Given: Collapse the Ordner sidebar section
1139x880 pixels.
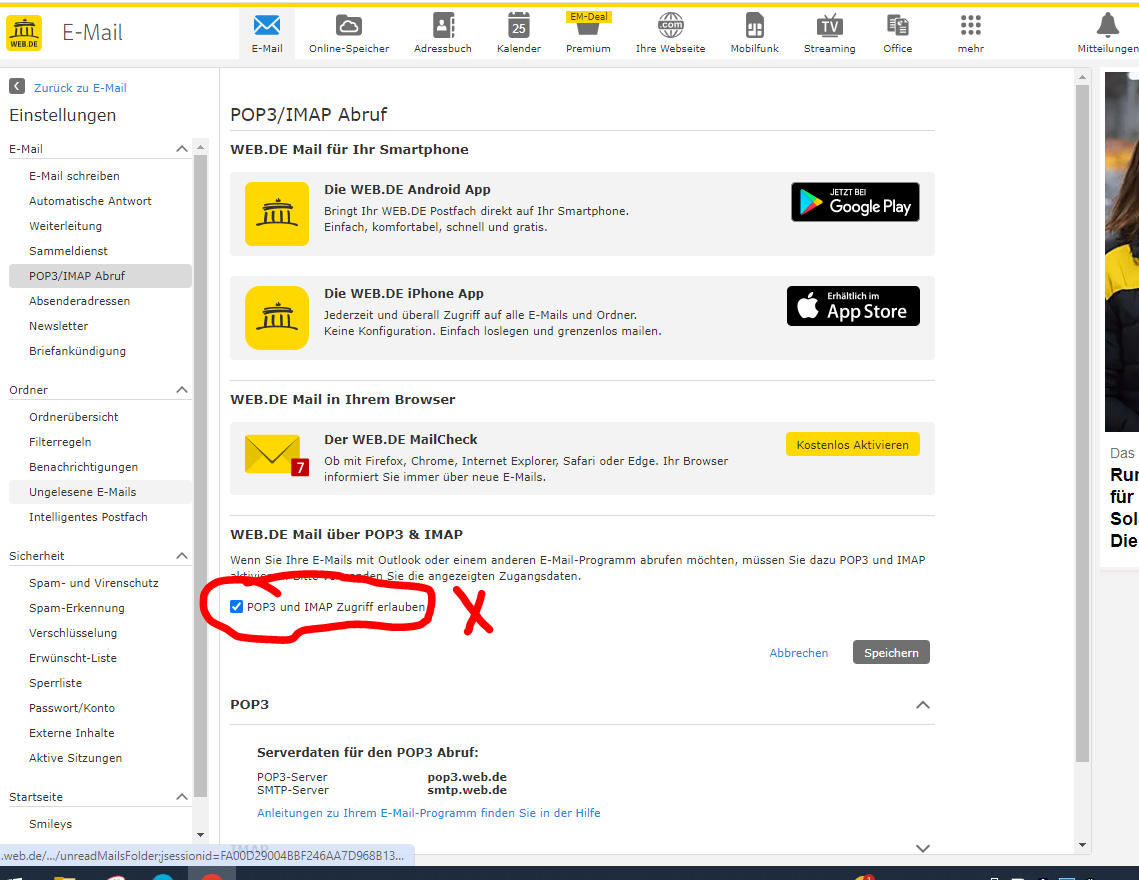Looking at the screenshot, I should point(182,390).
